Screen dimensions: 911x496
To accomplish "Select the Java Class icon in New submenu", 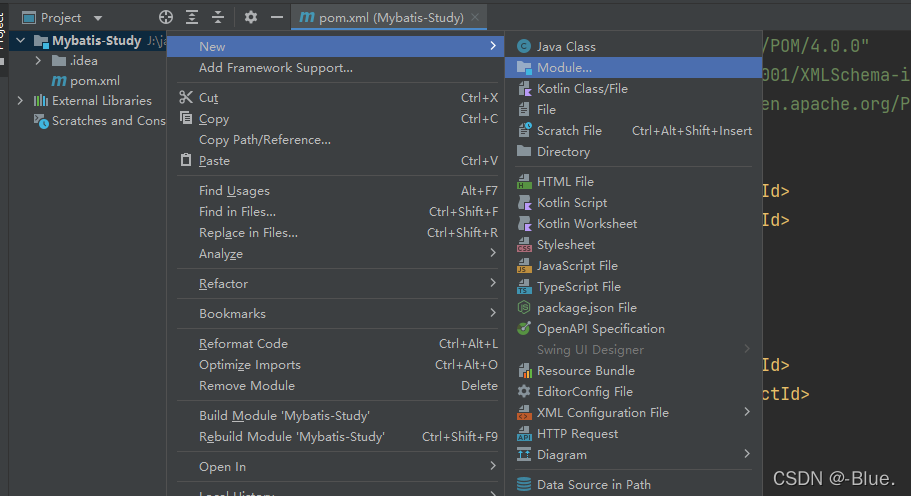I will (x=524, y=46).
